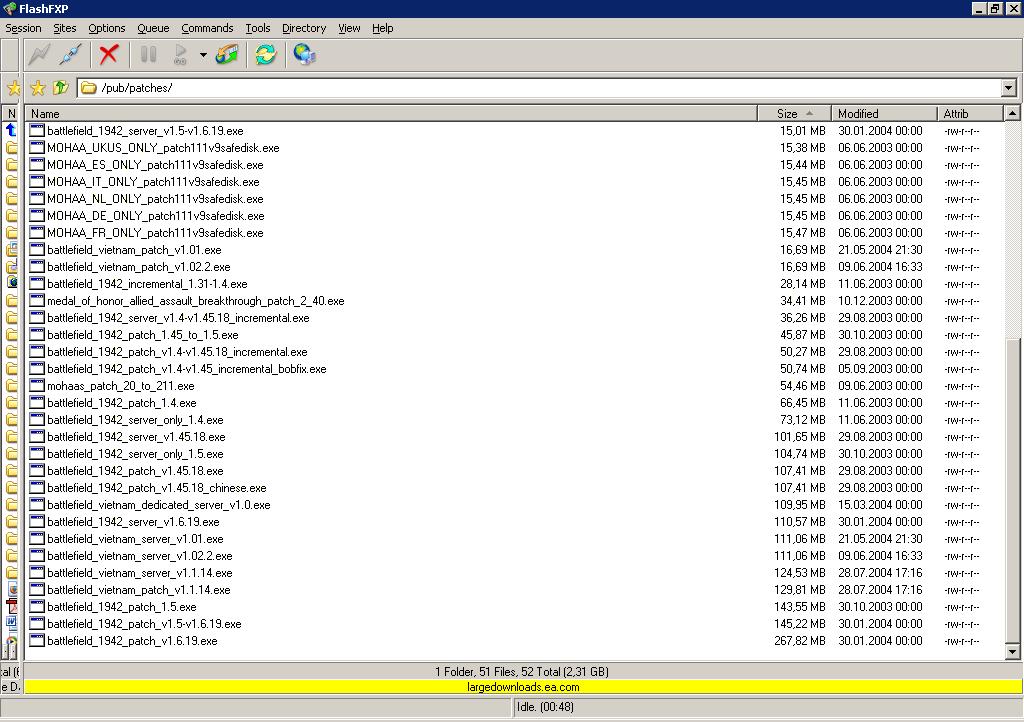This screenshot has height=722, width=1024.
Task: Click the Pause toolbar icon
Action: click(148, 54)
